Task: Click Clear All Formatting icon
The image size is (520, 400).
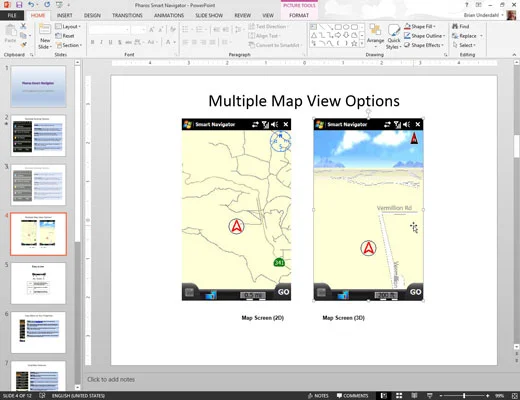Action: click(173, 30)
